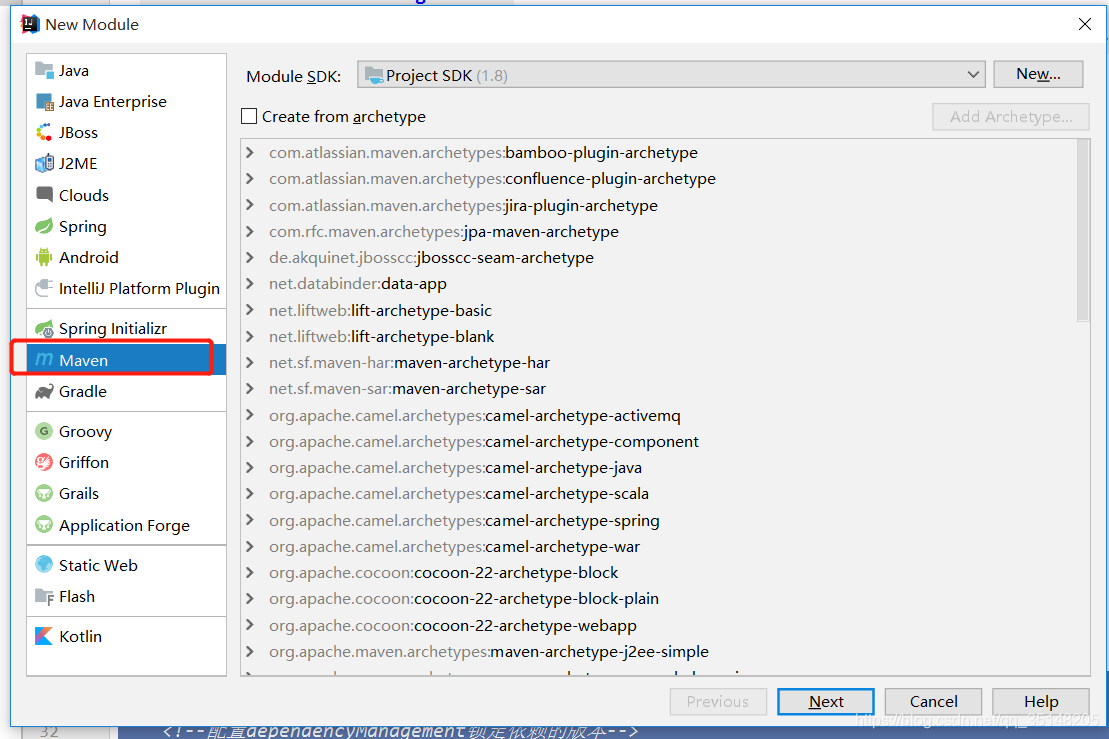
Task: Choose Gradle module type label
Action: [x=83, y=392]
